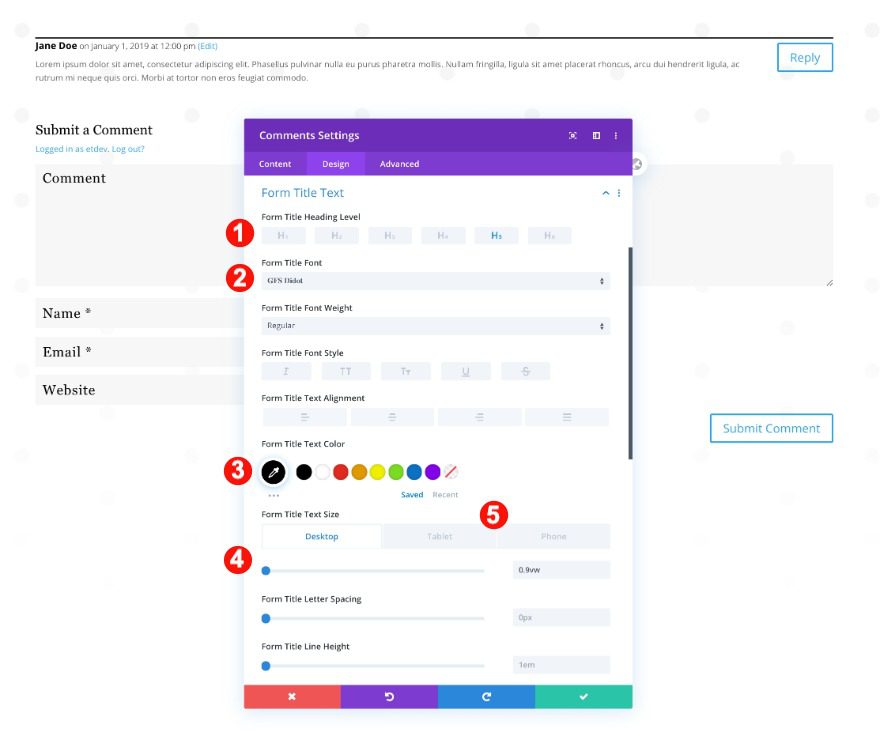Viewport: 880px width, 736px height.
Task: Open the Form Title Font Weight dropdown
Action: coord(436,326)
